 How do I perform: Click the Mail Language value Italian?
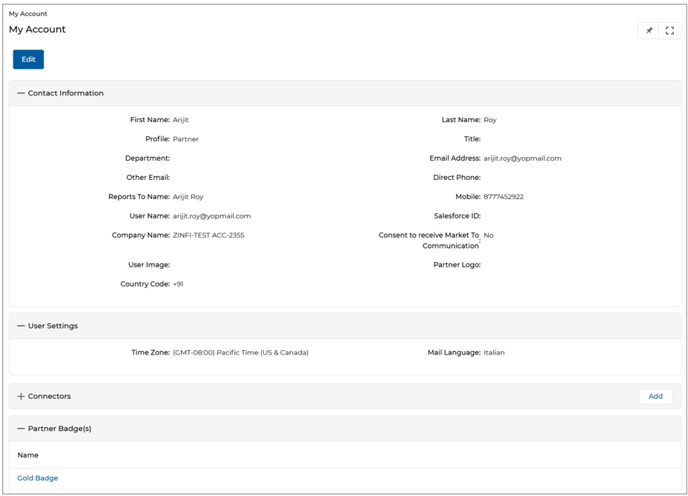pyautogui.click(x=494, y=353)
